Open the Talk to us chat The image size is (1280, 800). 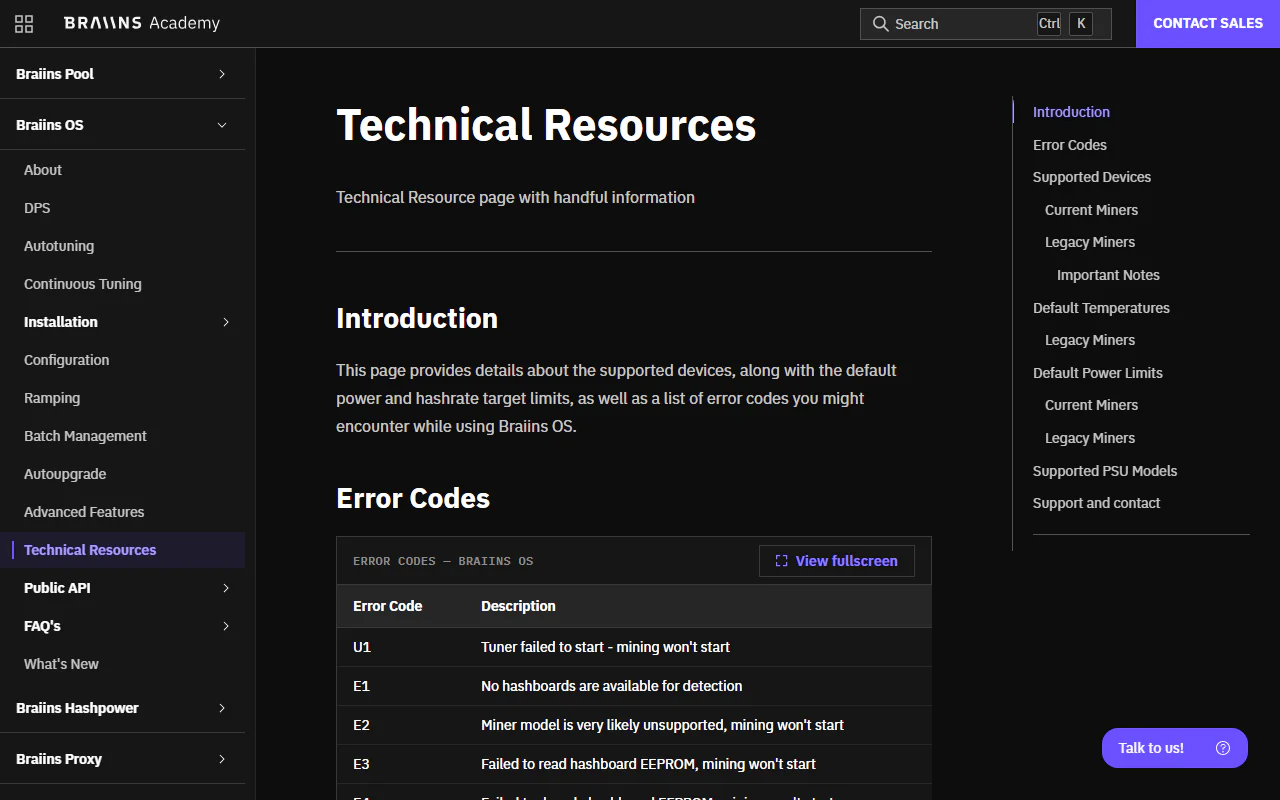point(1175,748)
